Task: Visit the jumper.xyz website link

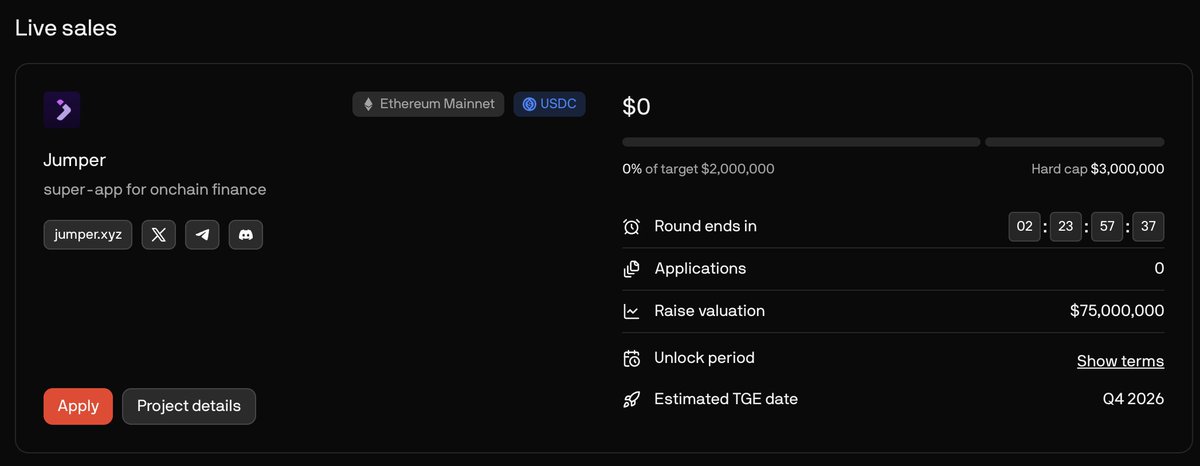Action: (88, 235)
